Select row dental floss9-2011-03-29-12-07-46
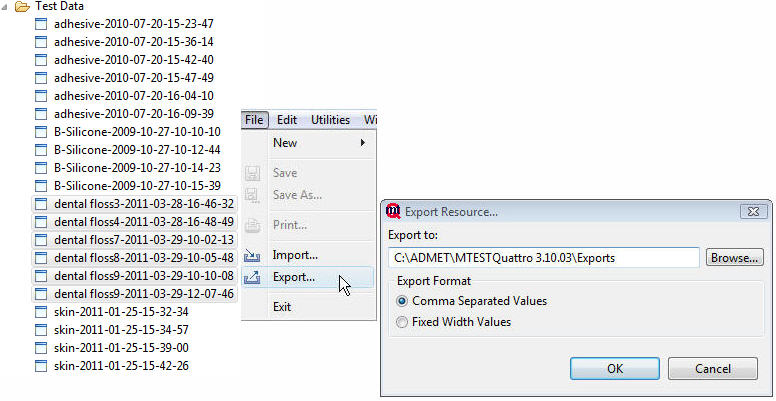776x401 pixels. click(135, 294)
